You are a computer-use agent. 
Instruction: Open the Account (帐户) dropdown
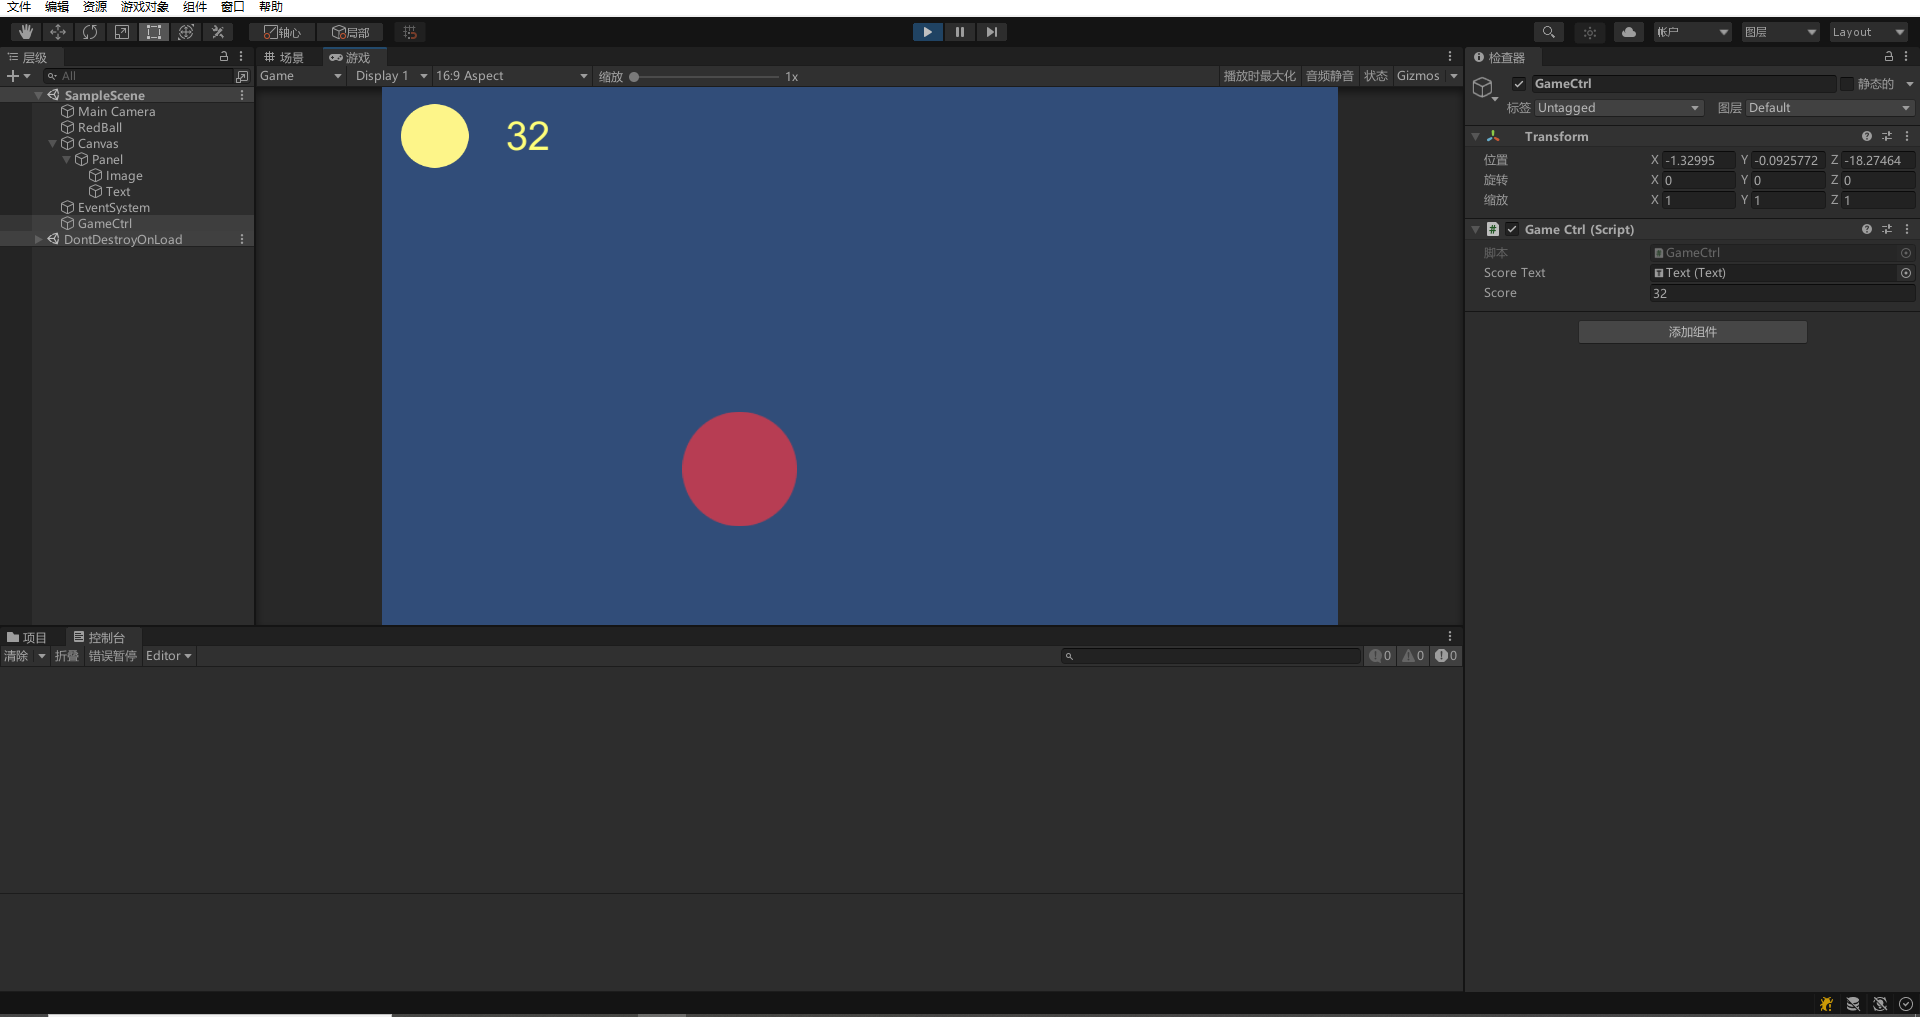click(x=1692, y=32)
